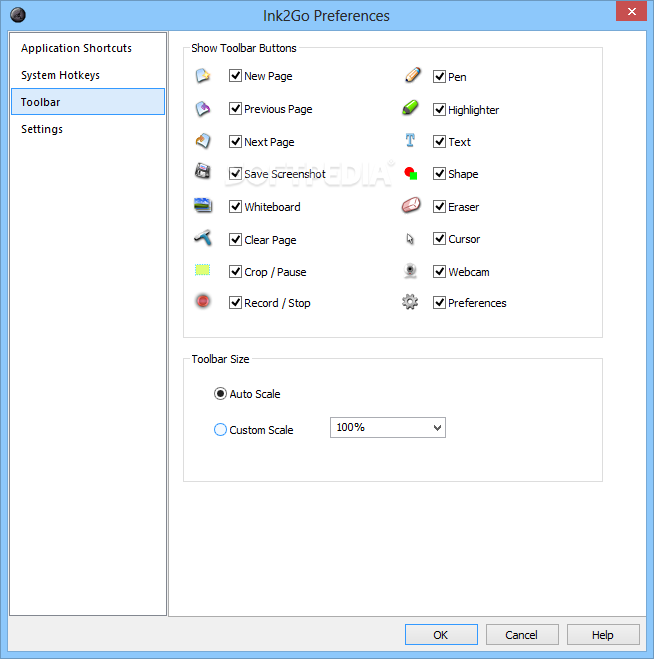Click the Previous Page arrow icon
Image resolution: width=654 pixels, height=659 pixels.
click(203, 108)
